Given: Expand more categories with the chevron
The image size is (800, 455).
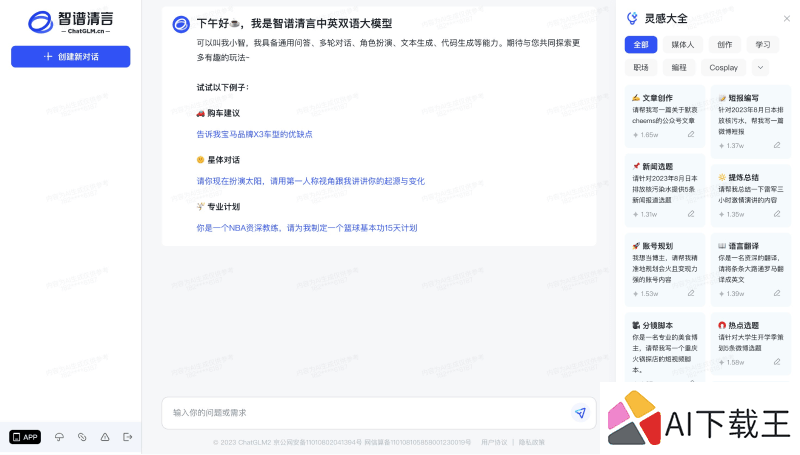Looking at the screenshot, I should click(760, 68).
